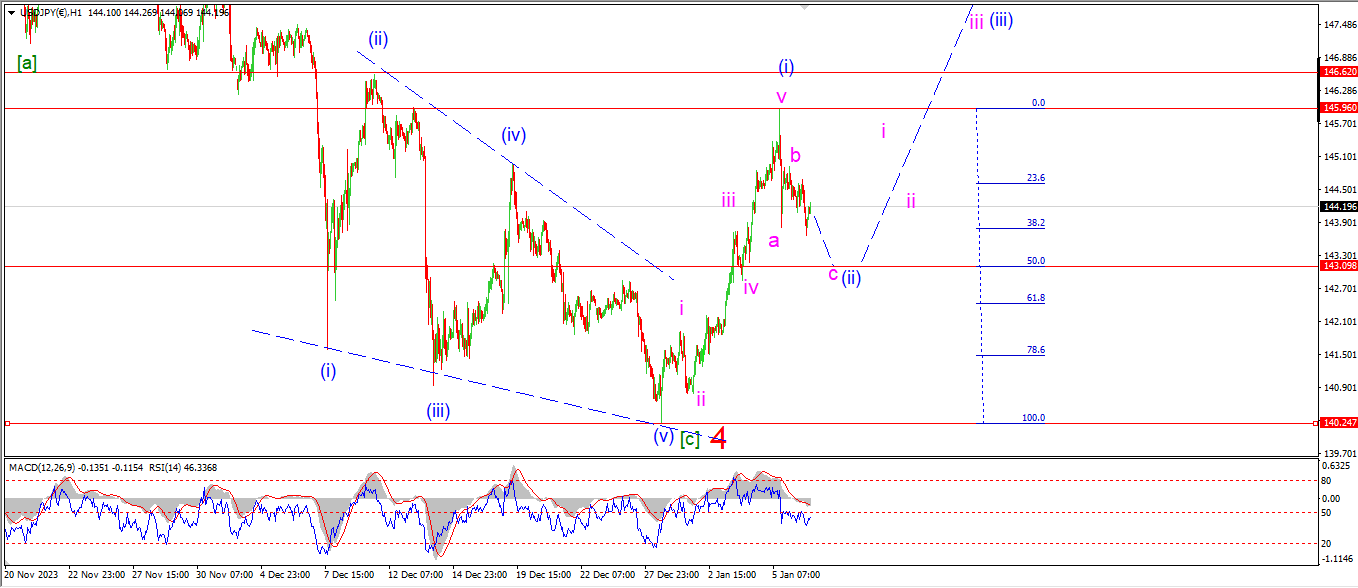
Task: Click the current price label 144.196
Action: [x=1338, y=206]
